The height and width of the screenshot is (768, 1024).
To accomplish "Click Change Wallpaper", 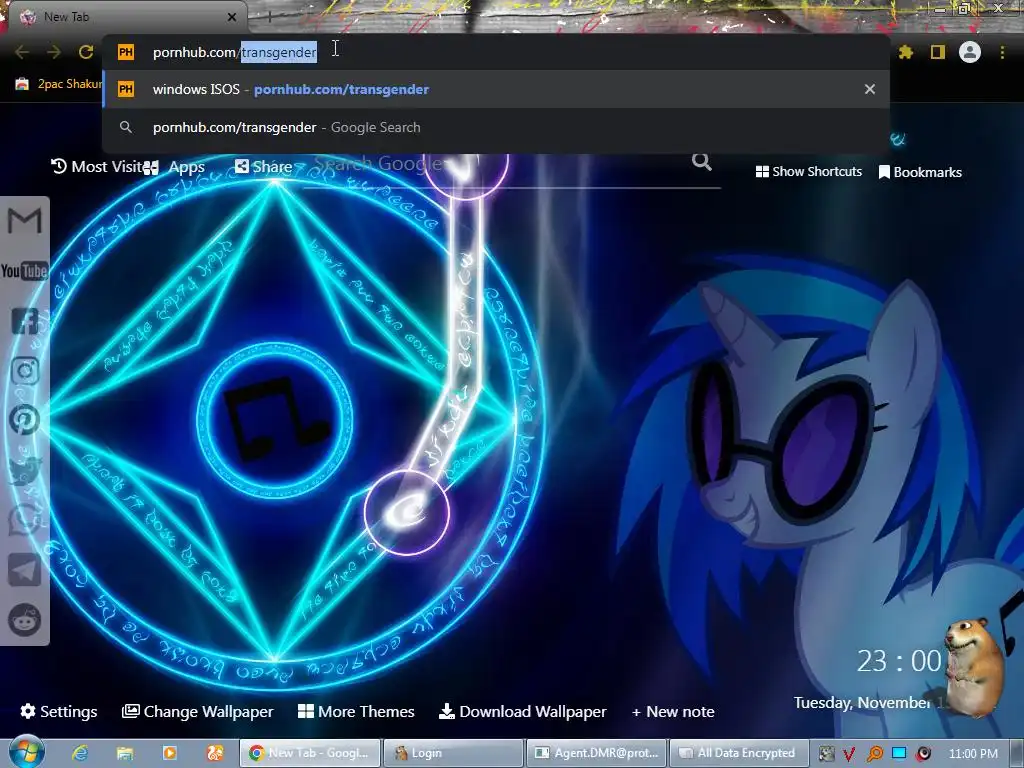I will pyautogui.click(x=197, y=711).
